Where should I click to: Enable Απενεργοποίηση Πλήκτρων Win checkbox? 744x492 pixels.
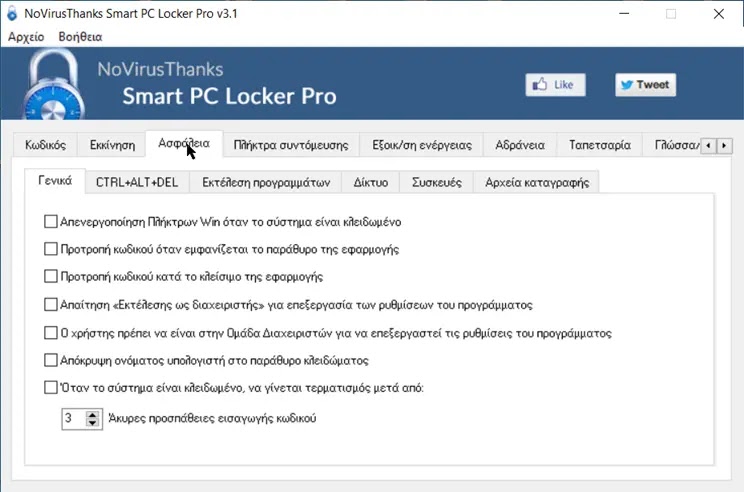click(51, 222)
